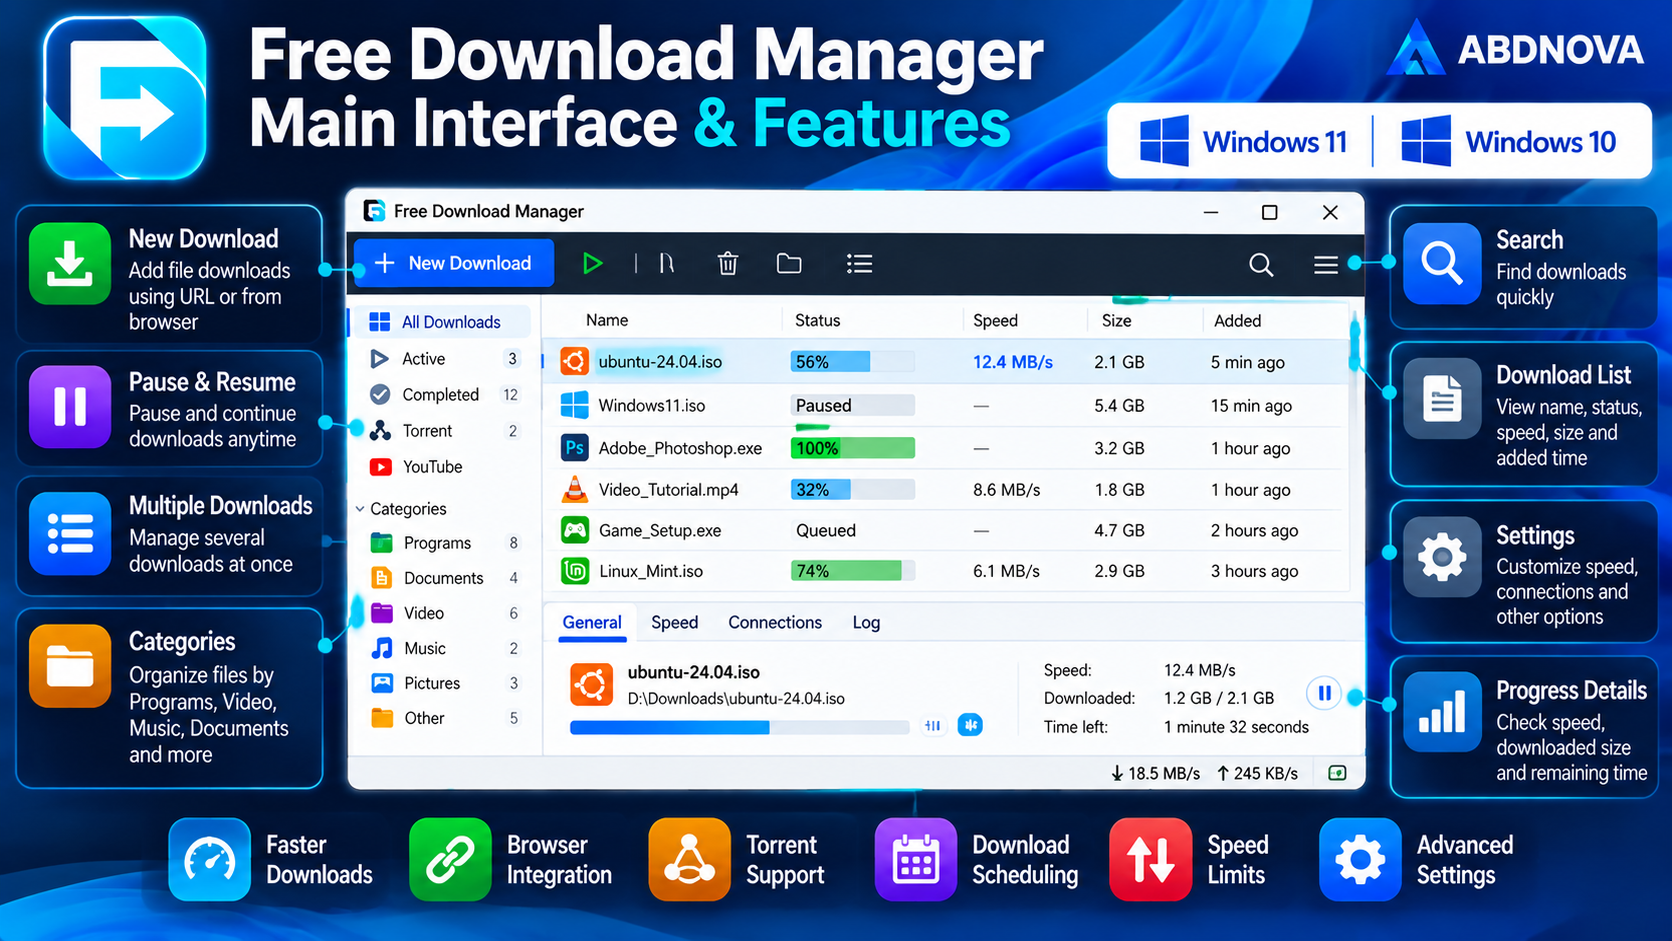Select the Adobe_Photoshop.exe row
Image resolution: width=1672 pixels, height=941 pixels.
click(946, 448)
